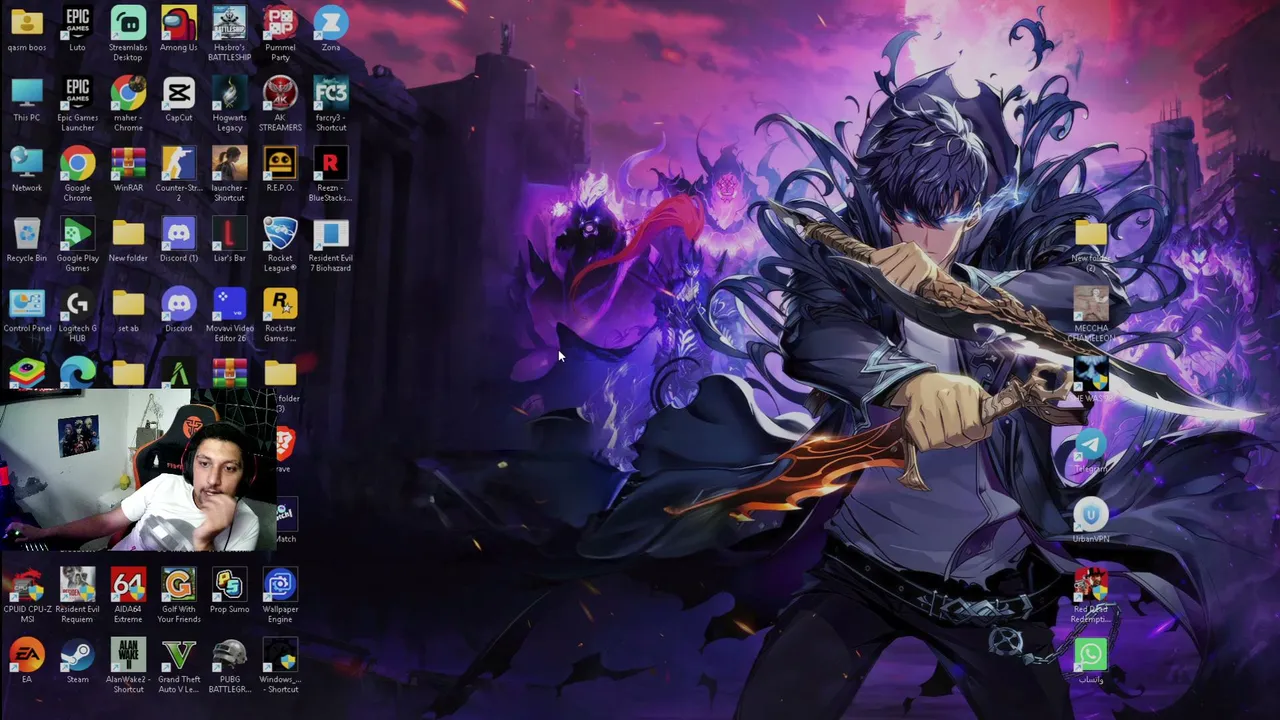Open Google Chrome
Image resolution: width=1280 pixels, height=720 pixels.
point(77,174)
